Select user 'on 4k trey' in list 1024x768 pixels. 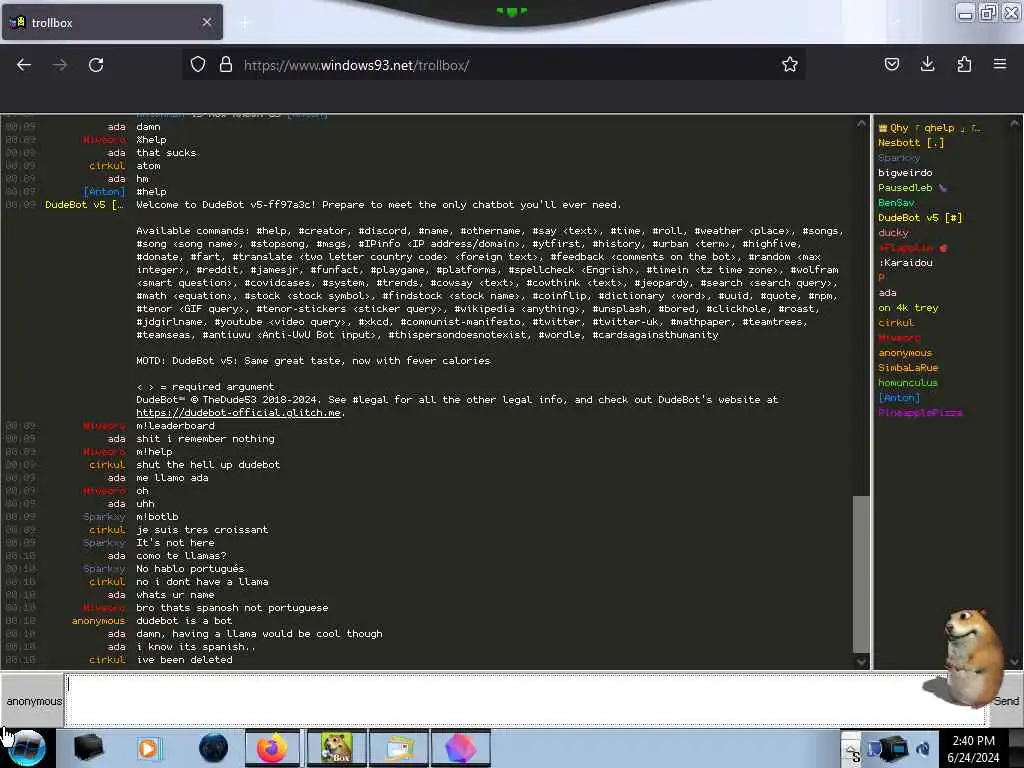tap(908, 308)
